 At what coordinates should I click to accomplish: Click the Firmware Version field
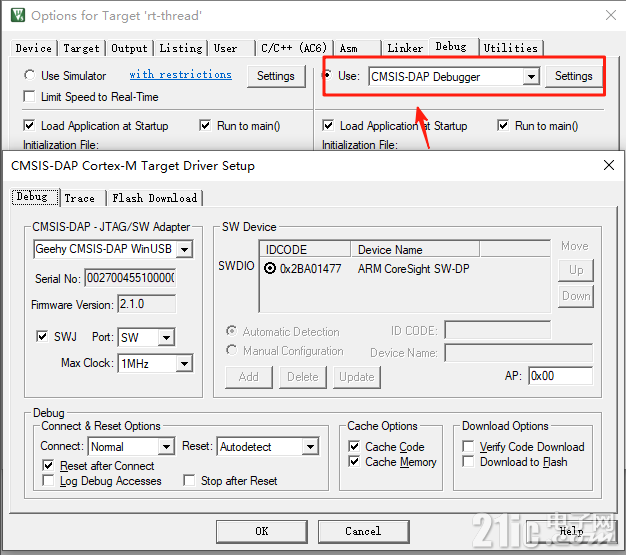point(146,304)
